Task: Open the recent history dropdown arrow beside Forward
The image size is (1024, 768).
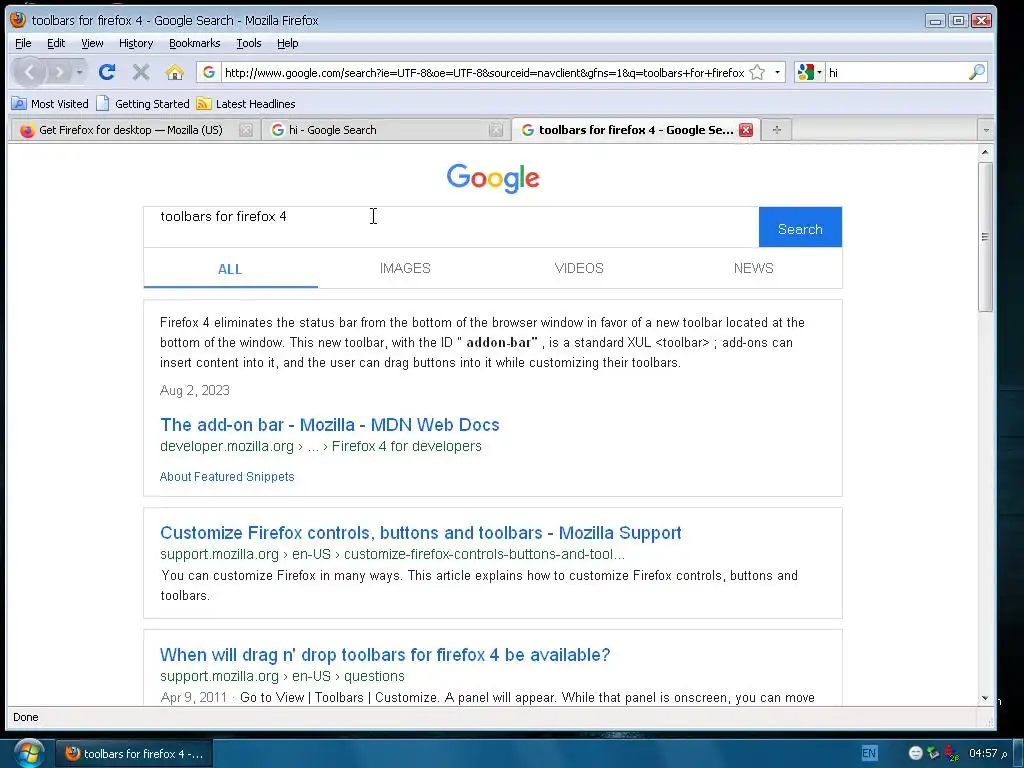Action: (x=80, y=72)
